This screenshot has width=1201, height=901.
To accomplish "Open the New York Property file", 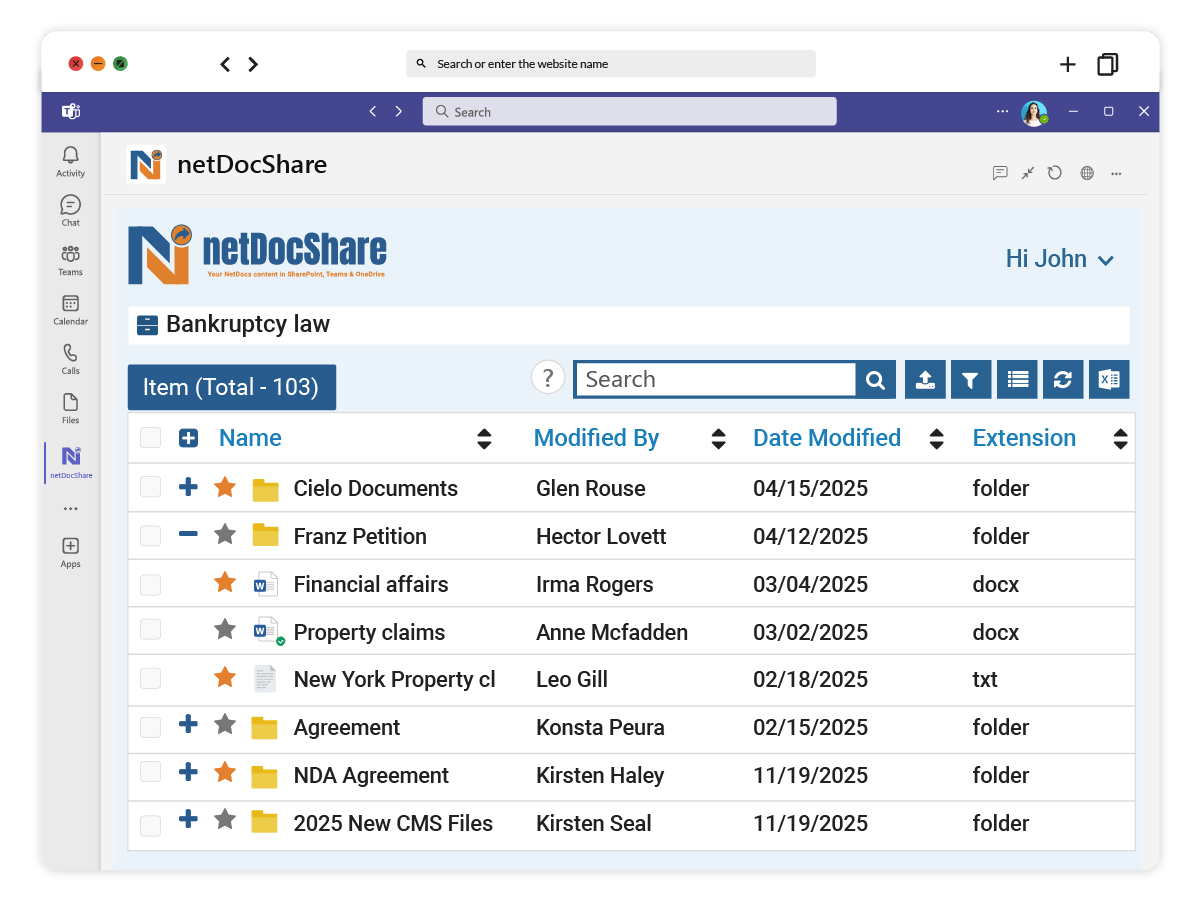I will [395, 679].
